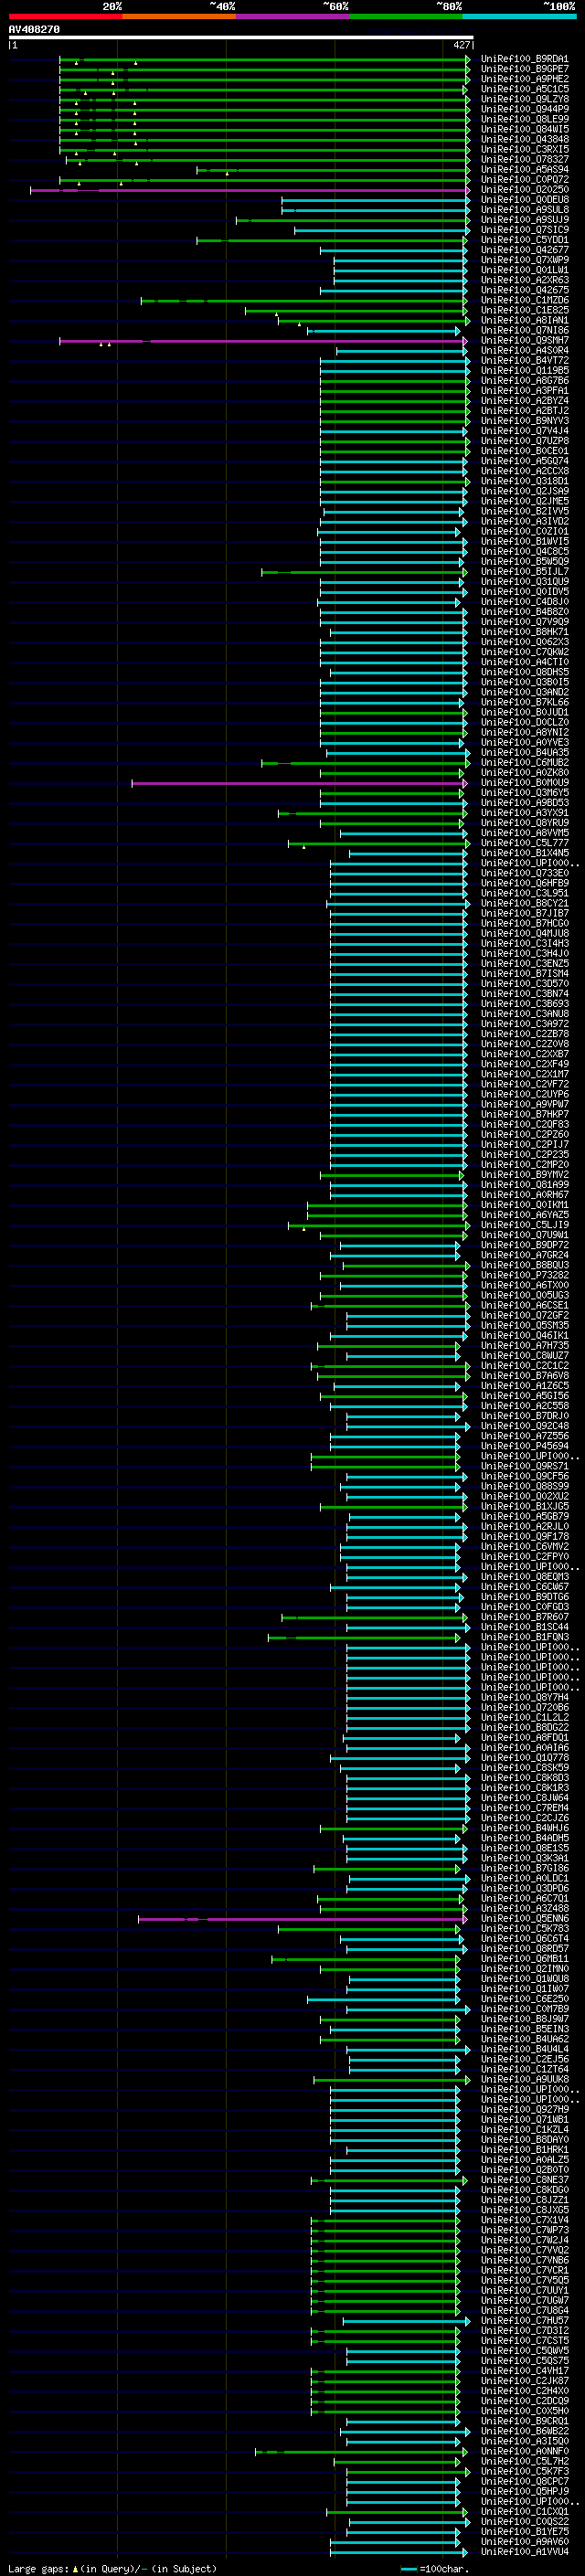
Task: Click the purple ~60% identity legend bar
Action: coord(292,16)
